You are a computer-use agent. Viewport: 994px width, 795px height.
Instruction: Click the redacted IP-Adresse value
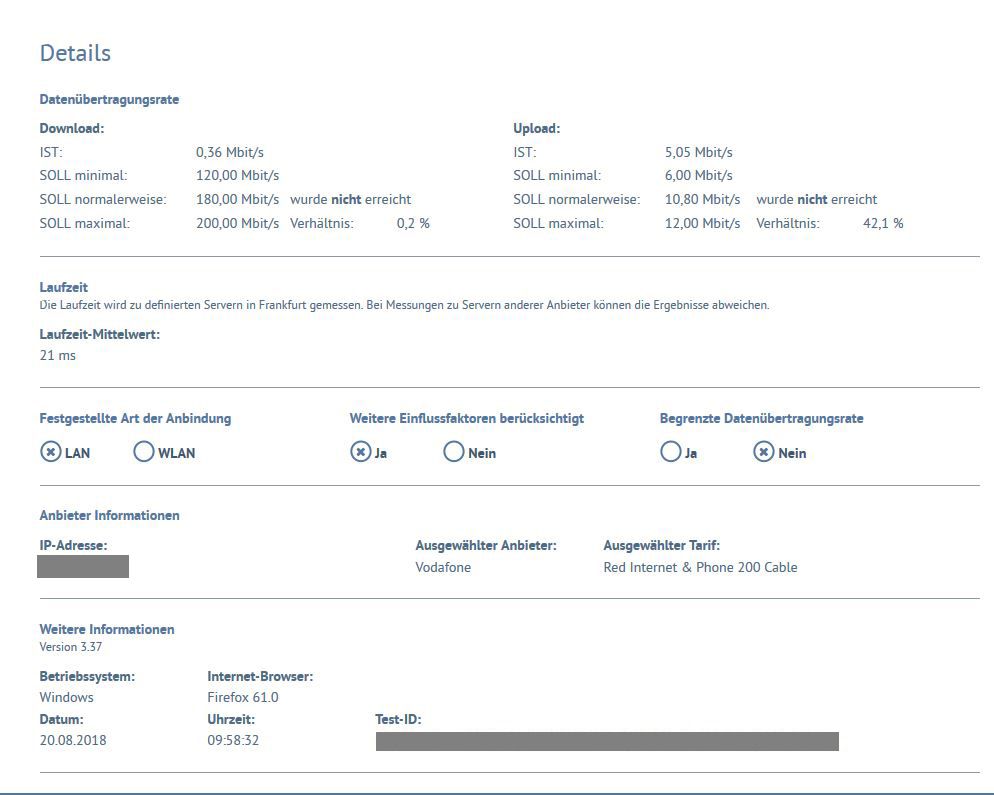coord(83,567)
